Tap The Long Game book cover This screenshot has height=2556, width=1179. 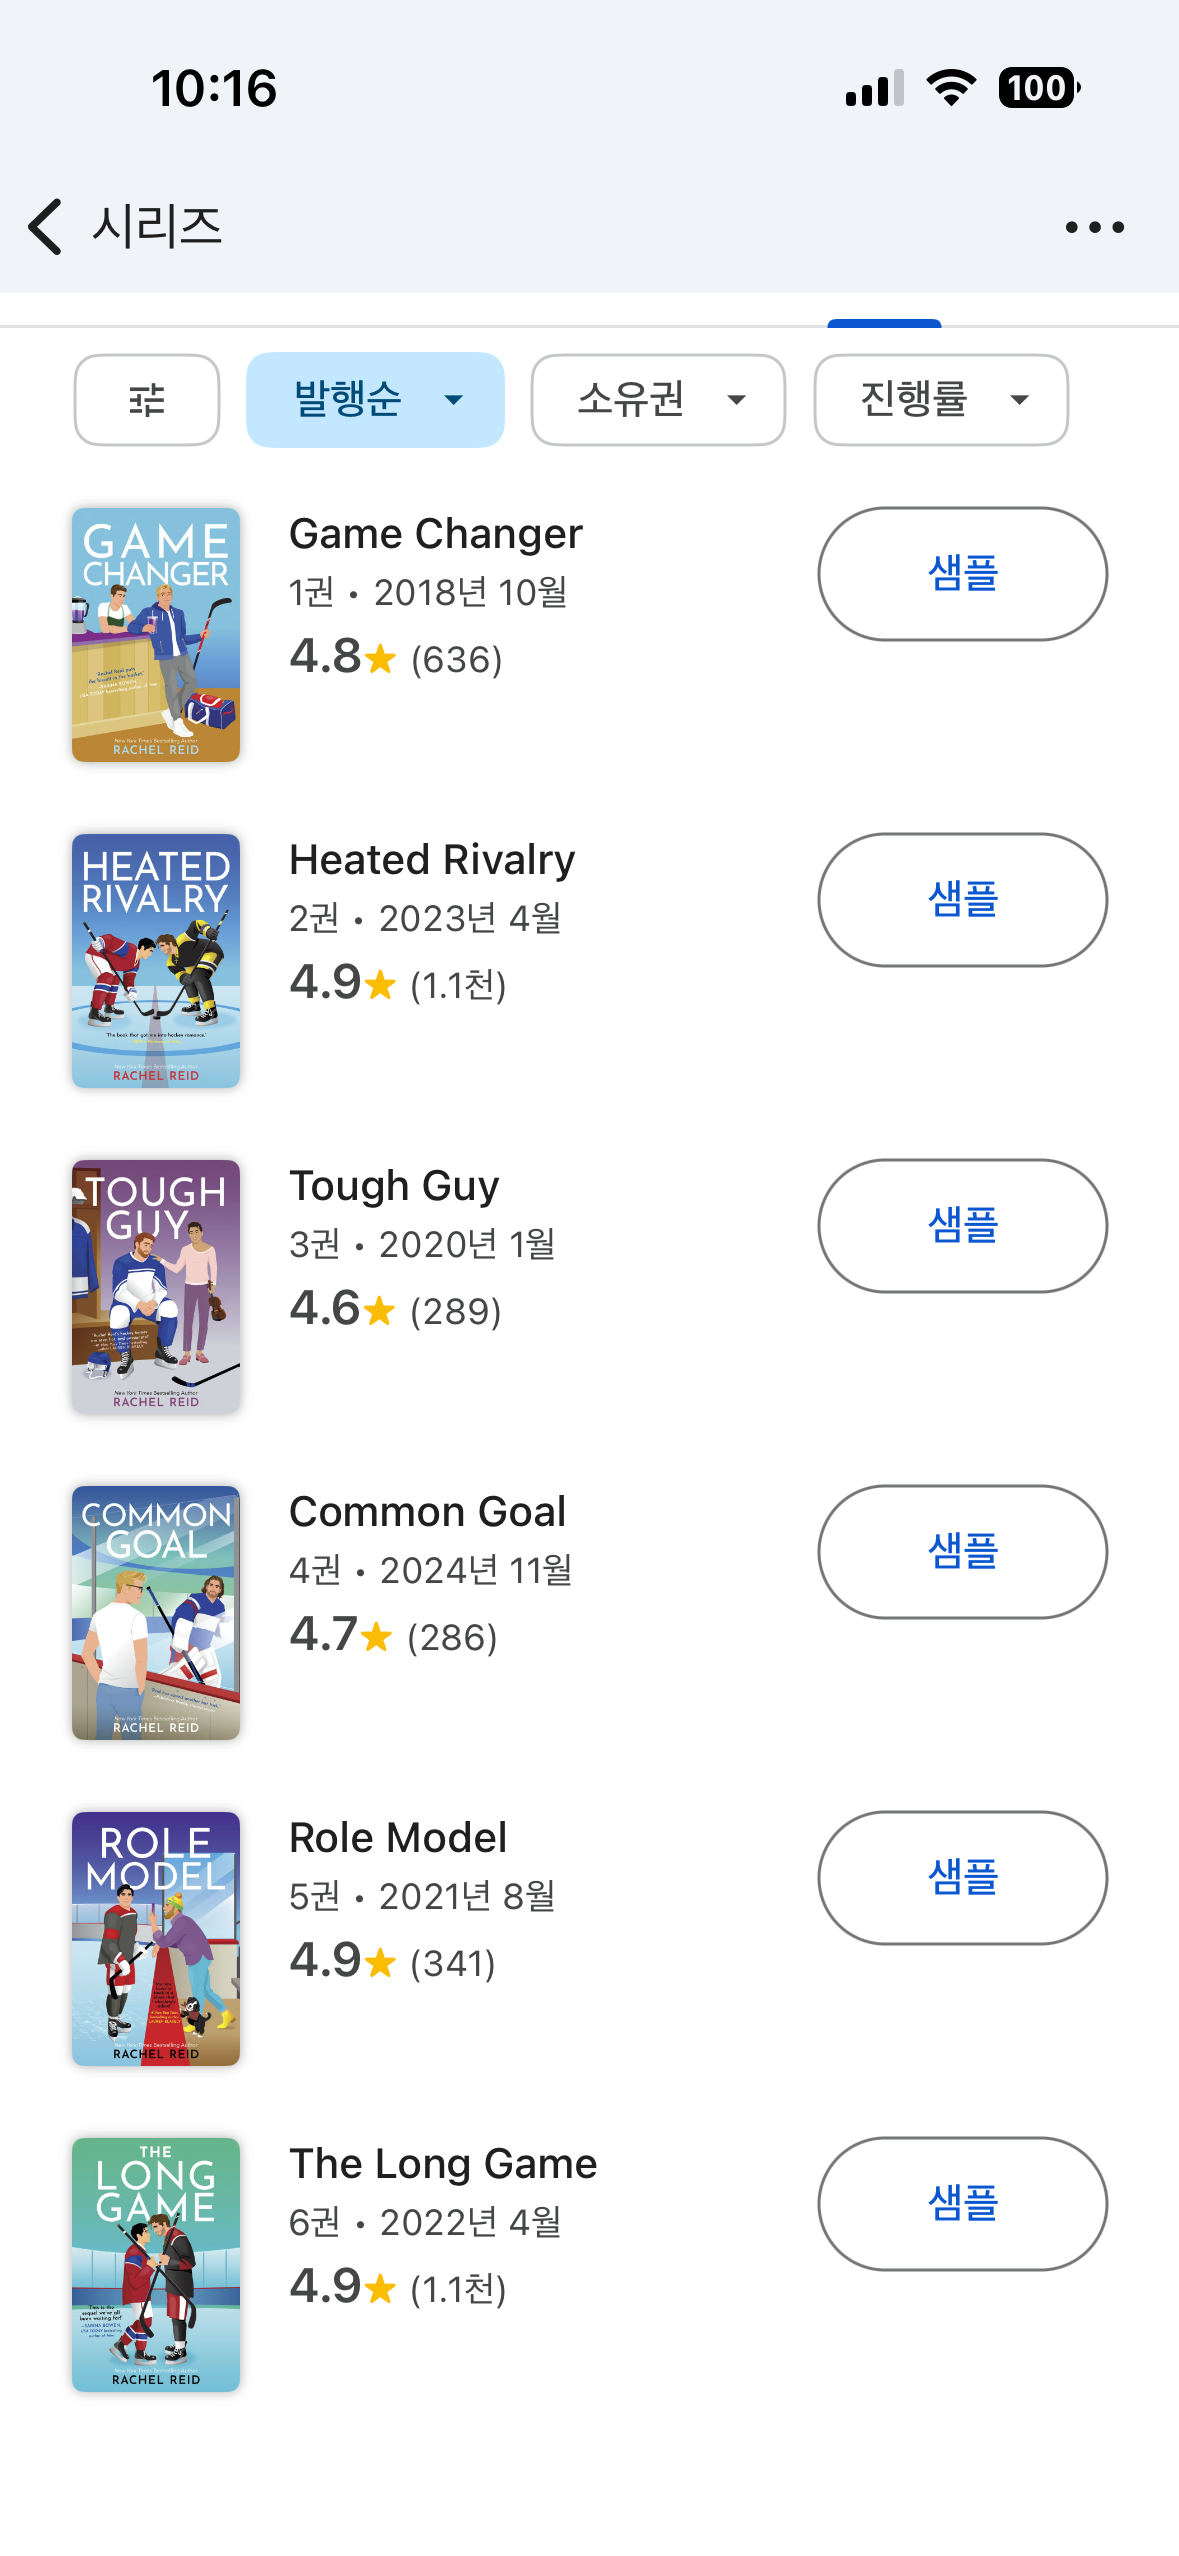coord(156,2265)
